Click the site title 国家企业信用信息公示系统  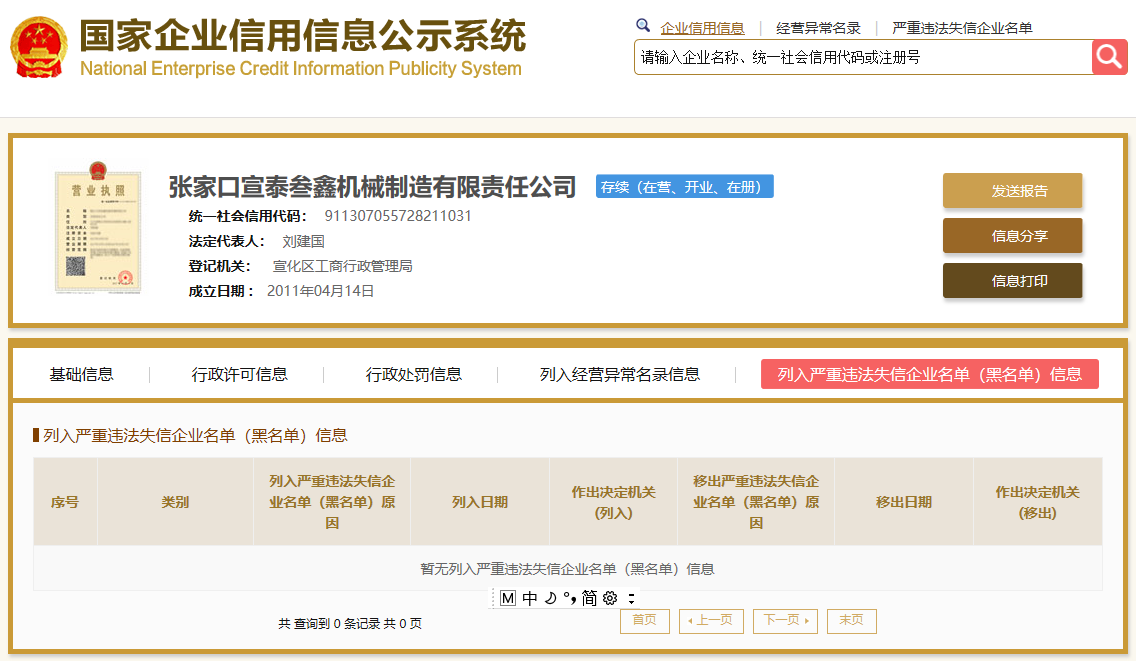303,36
